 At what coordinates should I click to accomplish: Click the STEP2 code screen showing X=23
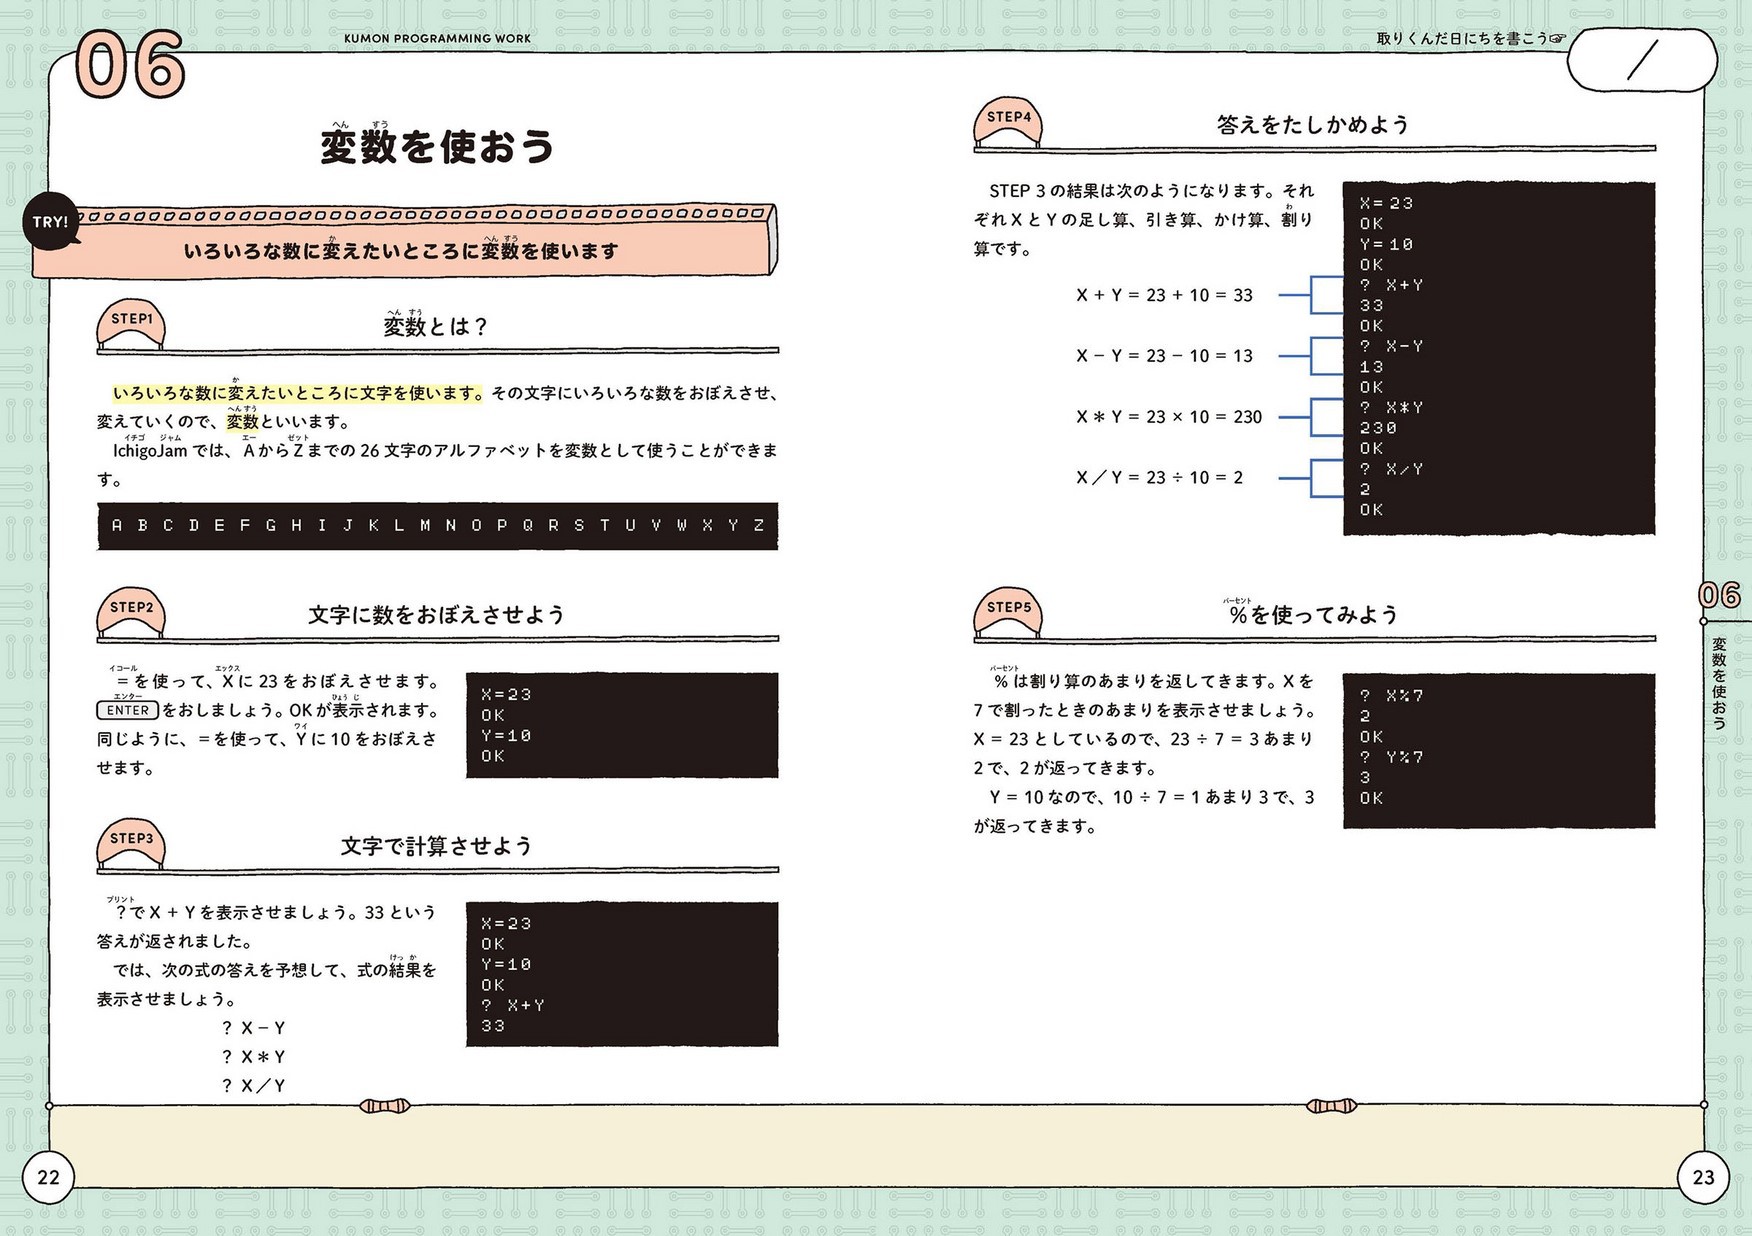coord(621,725)
